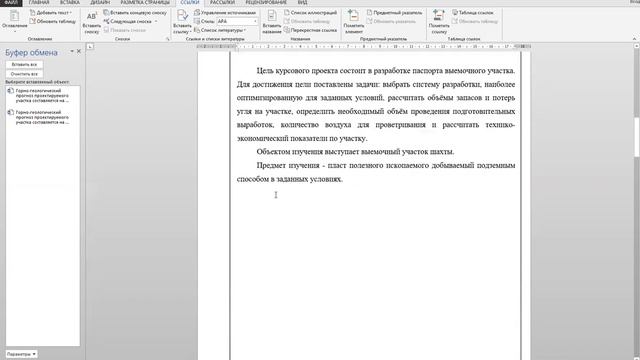Click Предметный указатель insert index button

pos(394,13)
